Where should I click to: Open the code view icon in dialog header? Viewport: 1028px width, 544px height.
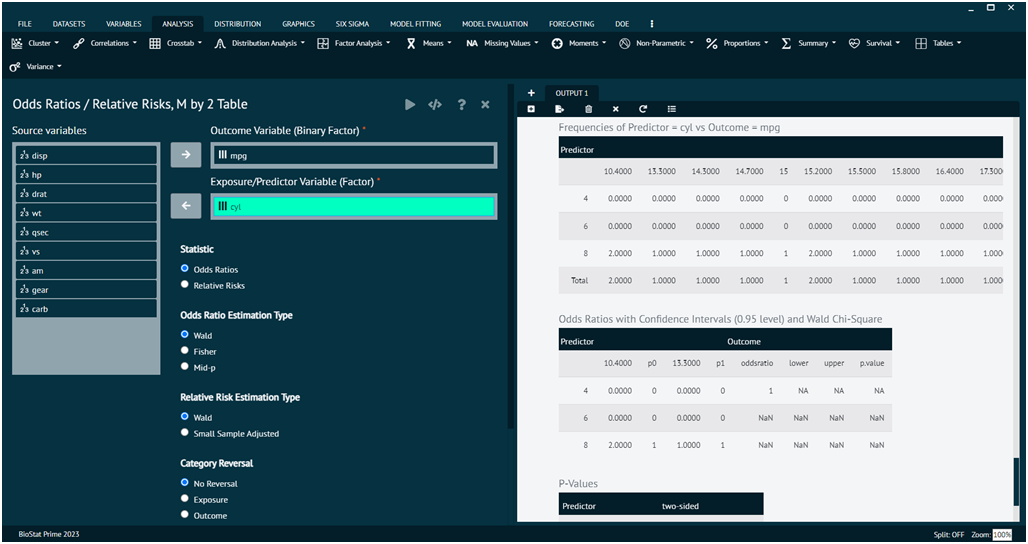(x=435, y=104)
